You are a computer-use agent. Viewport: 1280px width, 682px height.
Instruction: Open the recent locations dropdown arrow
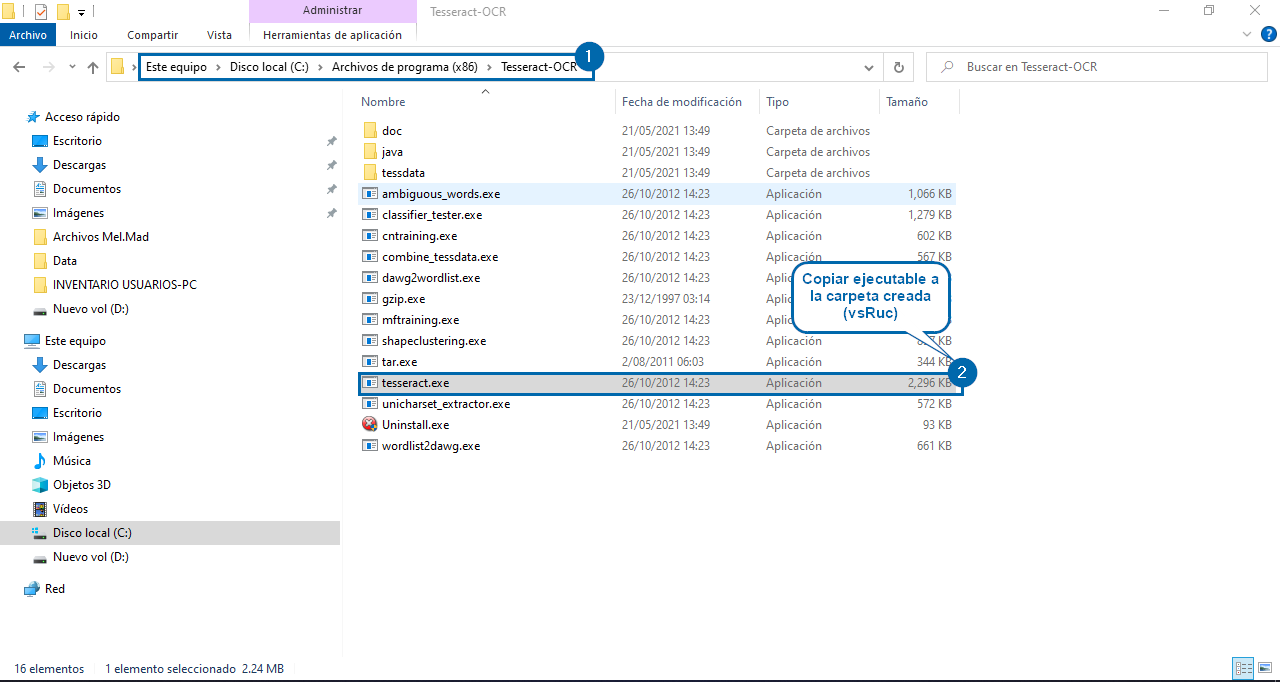[71, 68]
